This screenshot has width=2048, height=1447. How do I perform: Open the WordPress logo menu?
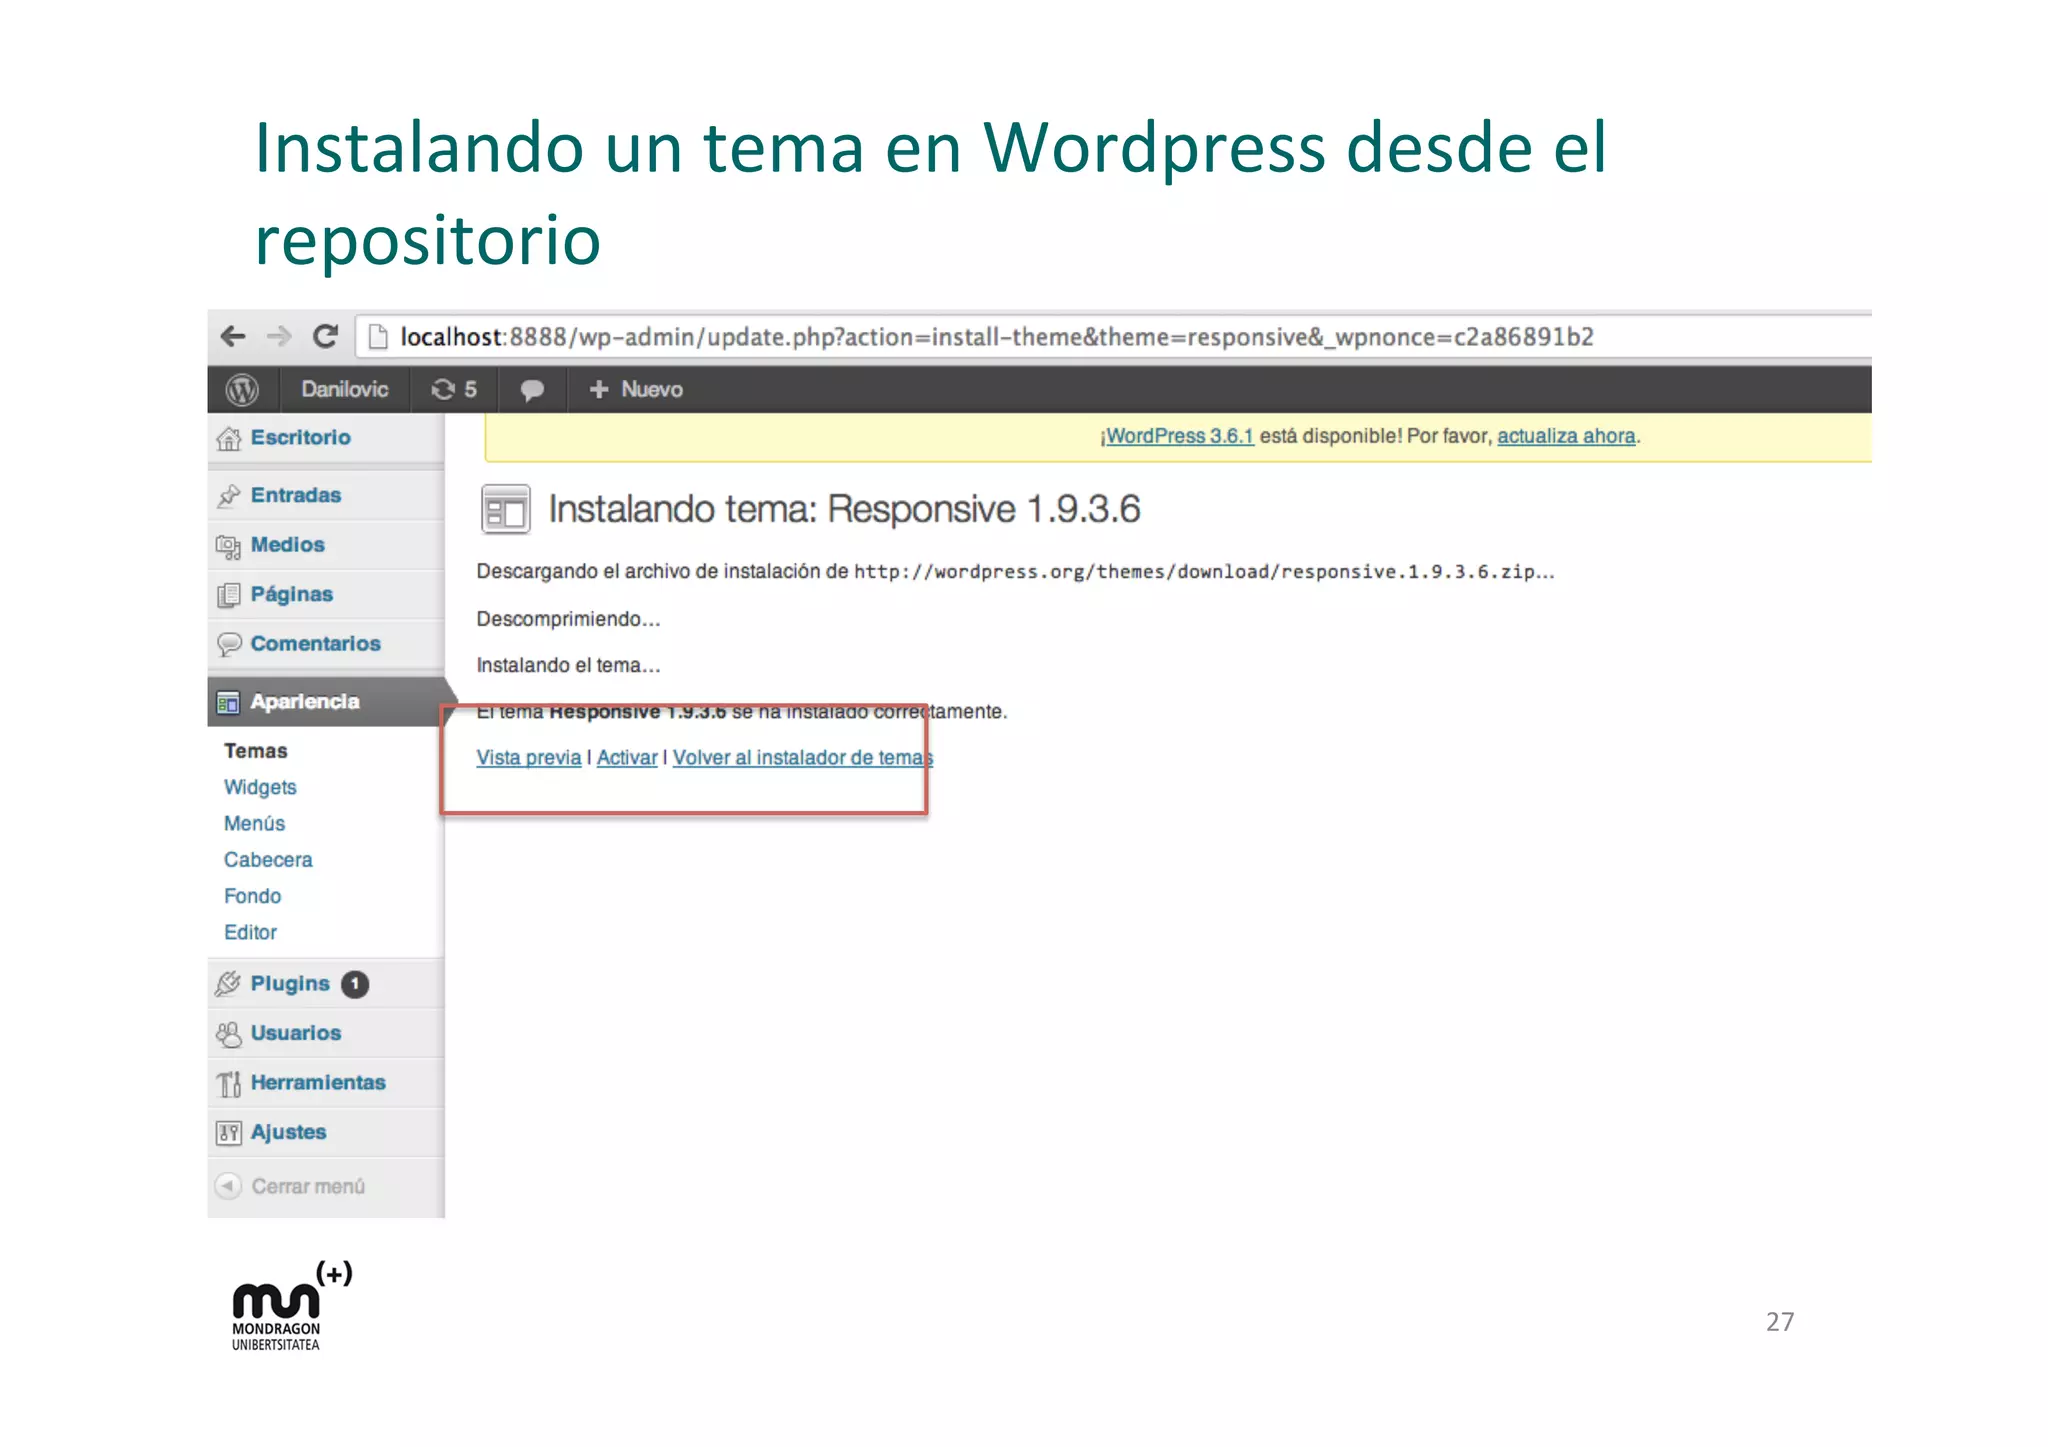click(x=242, y=390)
